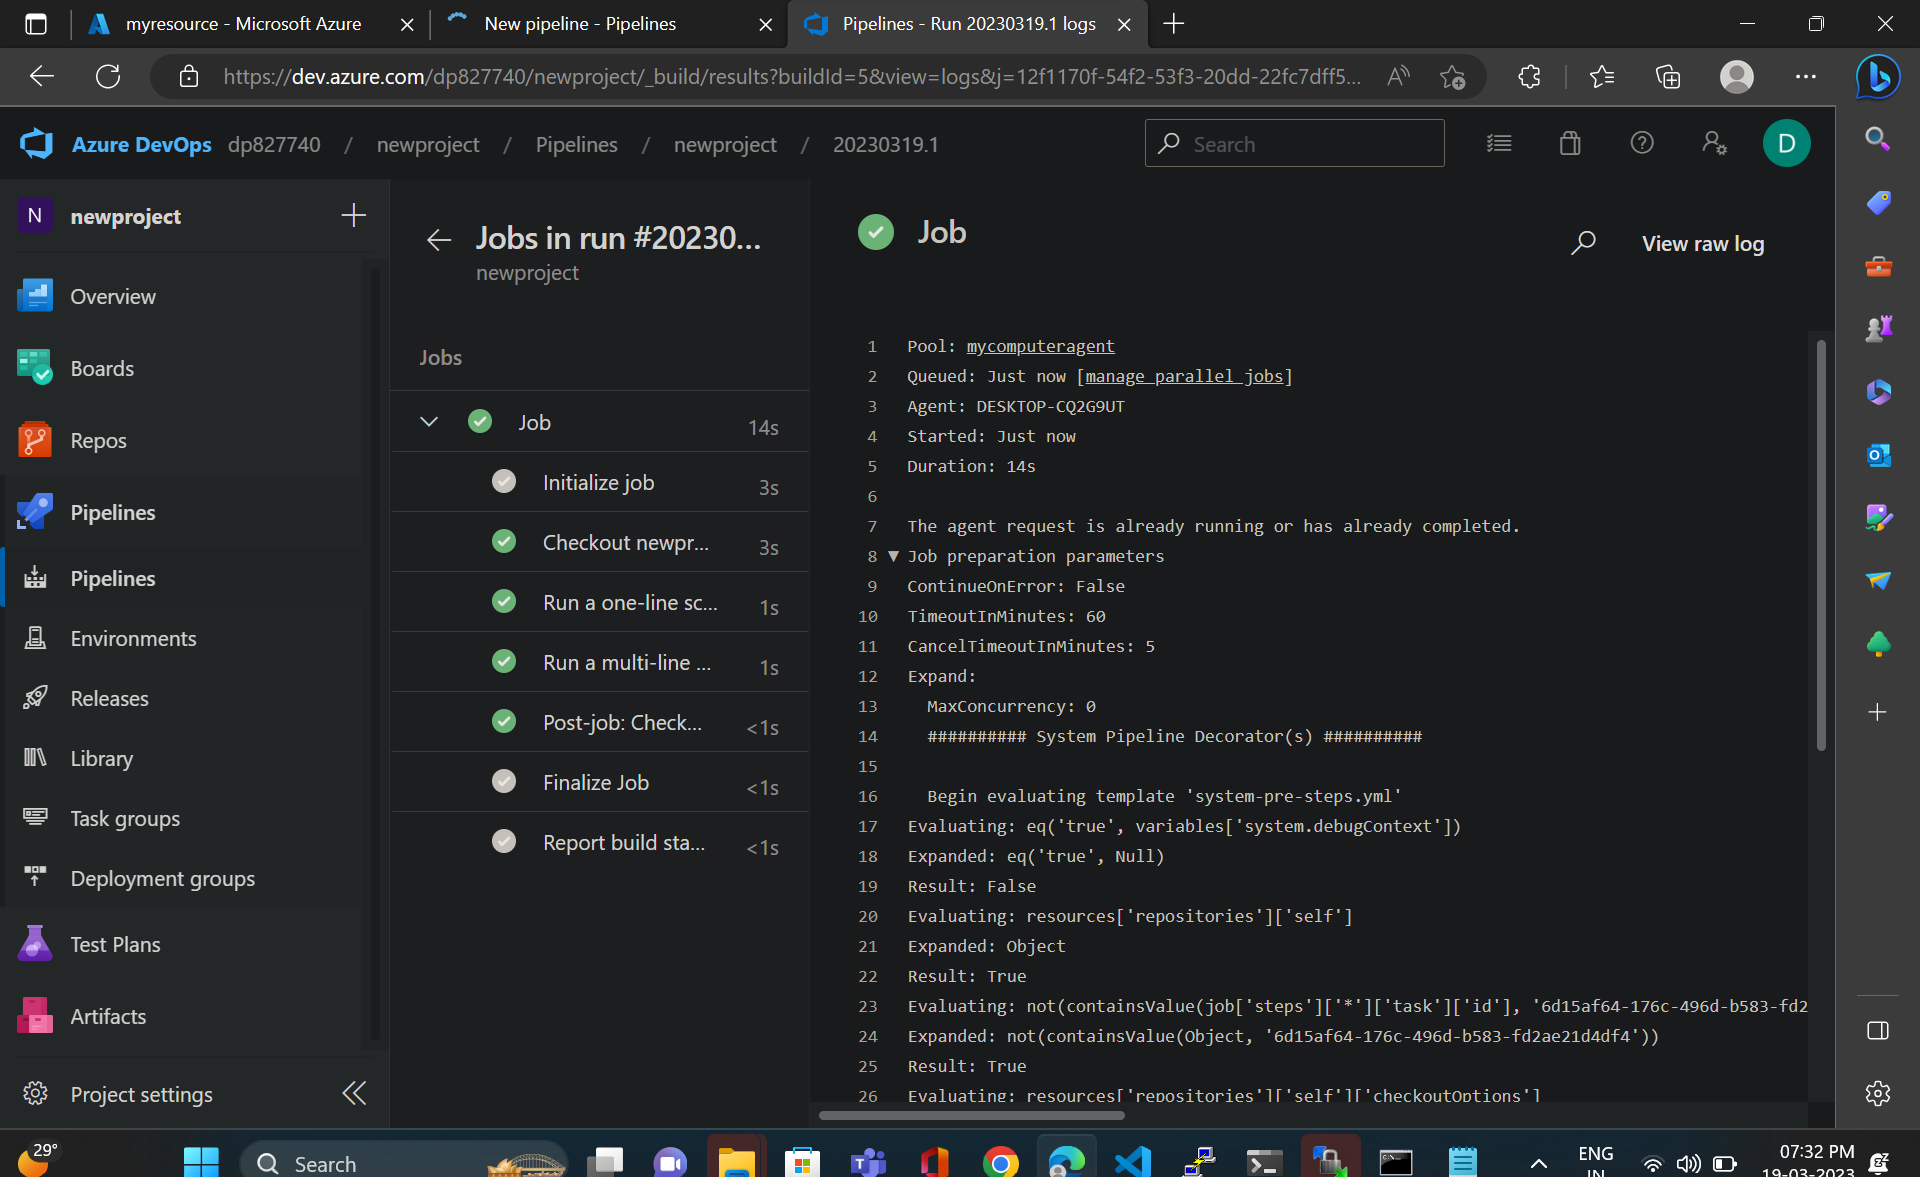The image size is (1920, 1177).
Task: Open the Environments section
Action: (x=132, y=638)
